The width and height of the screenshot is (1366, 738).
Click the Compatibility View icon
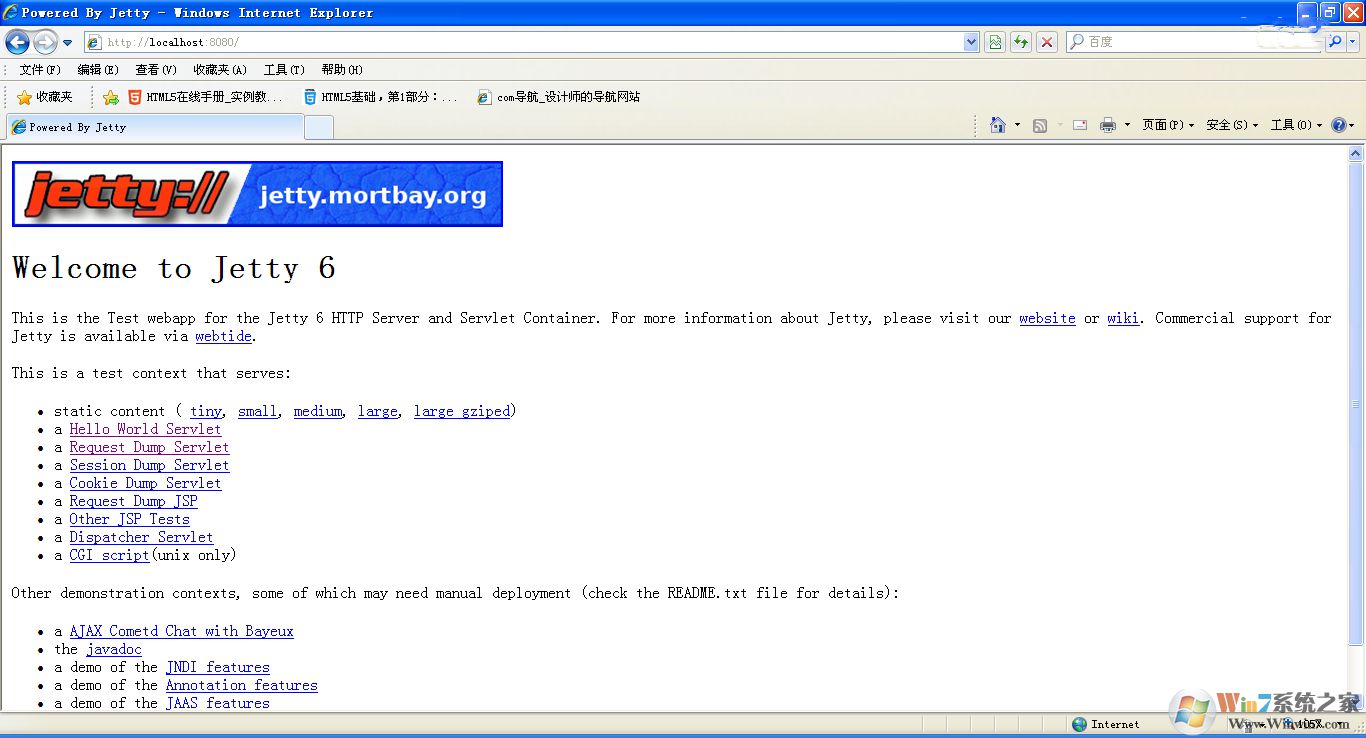pos(995,42)
